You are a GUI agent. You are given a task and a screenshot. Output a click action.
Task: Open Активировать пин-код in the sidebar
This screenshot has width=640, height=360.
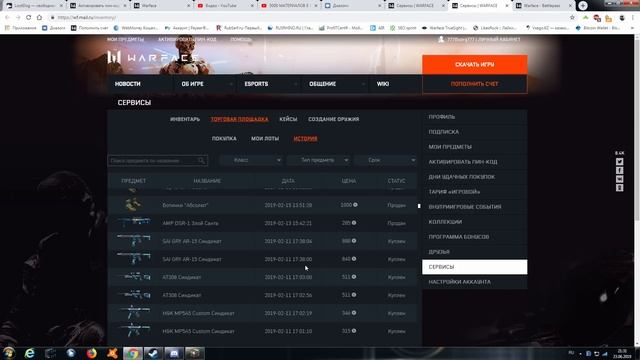pyautogui.click(x=475, y=162)
